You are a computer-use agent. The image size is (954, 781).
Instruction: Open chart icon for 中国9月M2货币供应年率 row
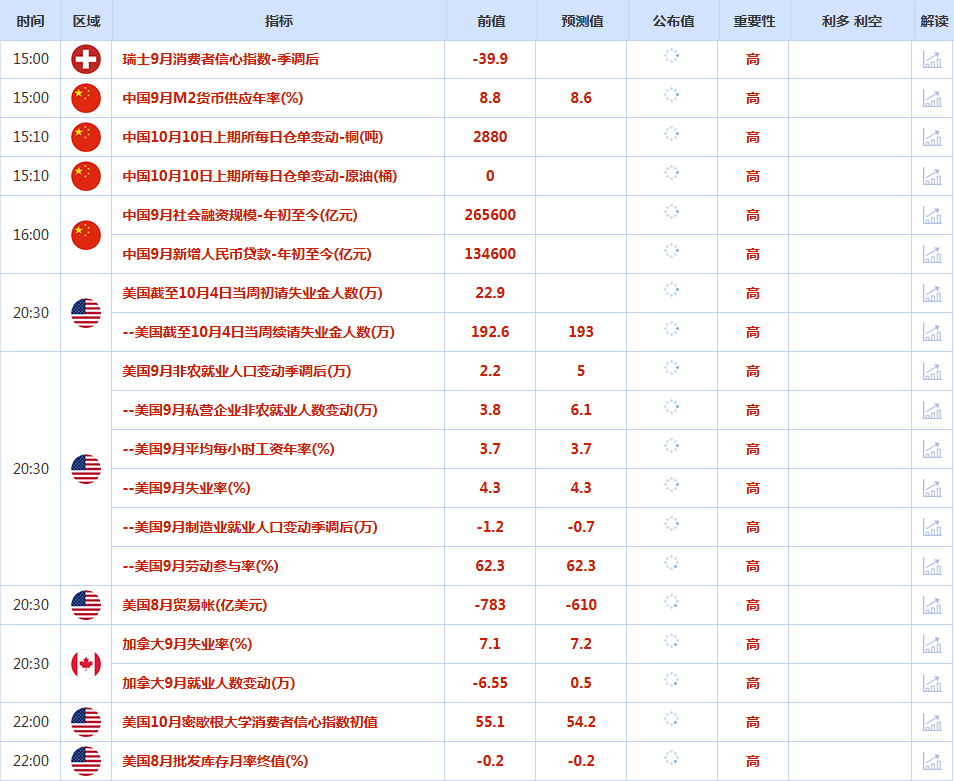coord(932,98)
